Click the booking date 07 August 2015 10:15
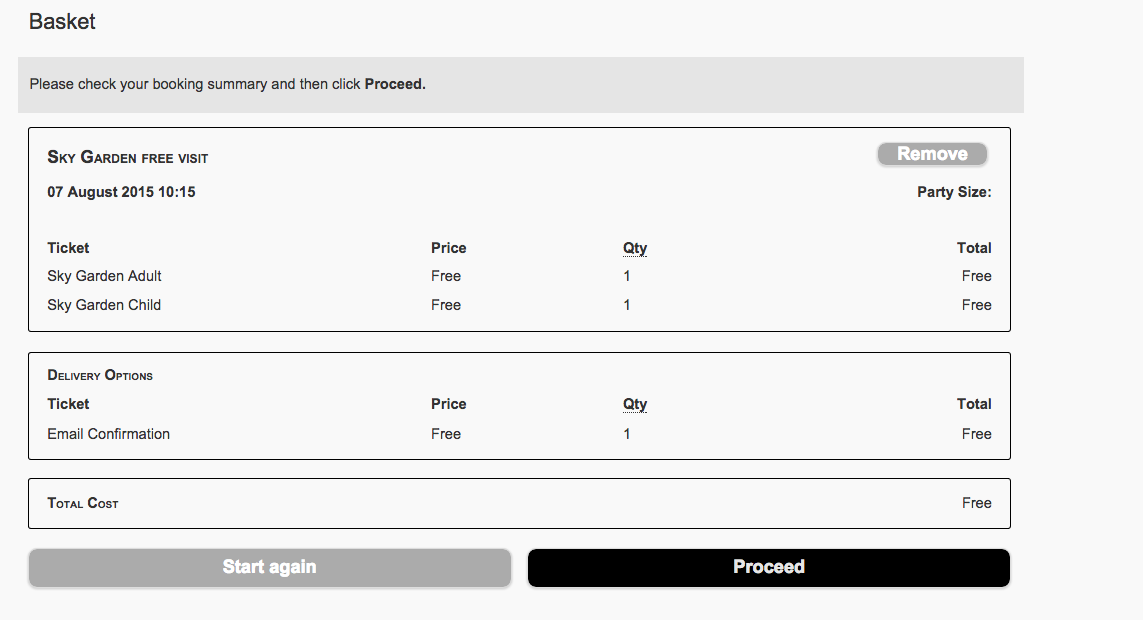 pyautogui.click(x=121, y=192)
